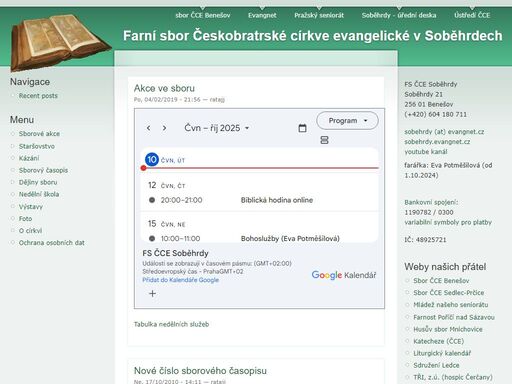
Task: Click the open Bible book logo
Action: (59, 41)
